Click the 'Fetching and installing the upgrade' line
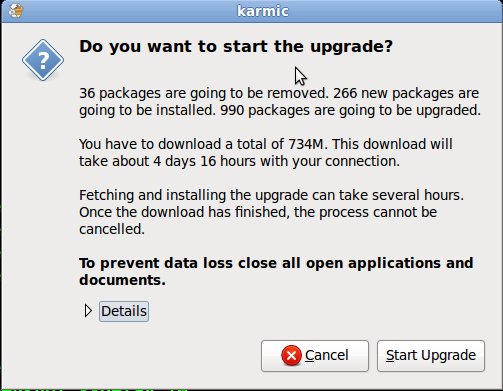Image resolution: width=503 pixels, height=391 pixels. (x=271, y=195)
